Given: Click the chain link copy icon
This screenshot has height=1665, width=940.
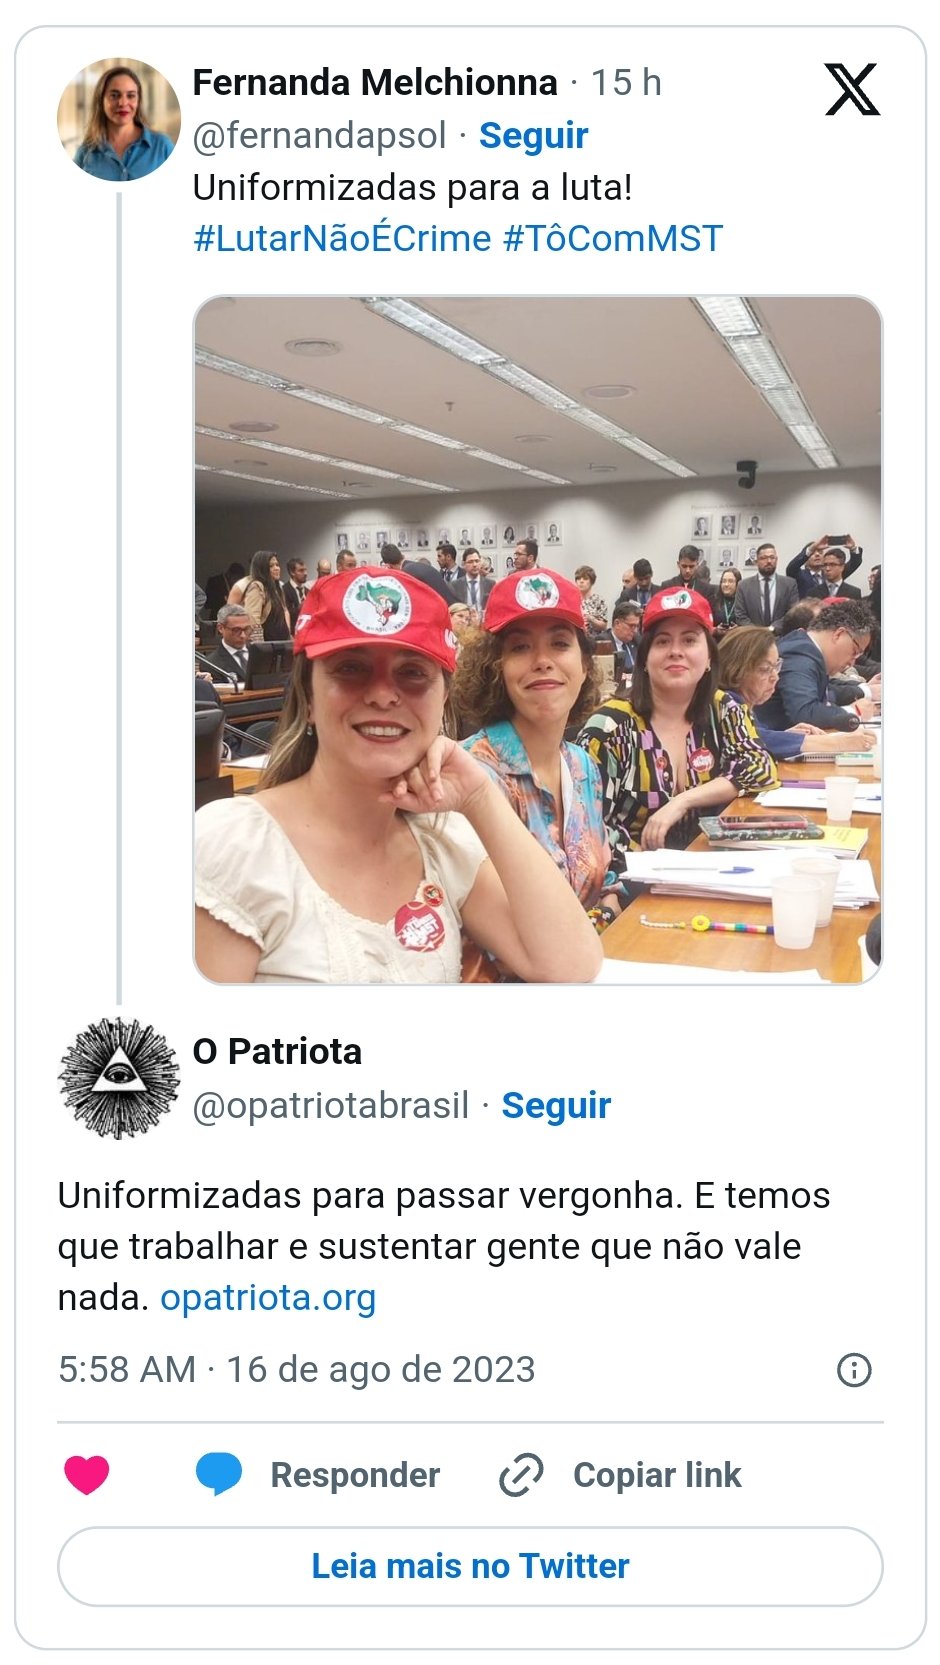Looking at the screenshot, I should (521, 1475).
